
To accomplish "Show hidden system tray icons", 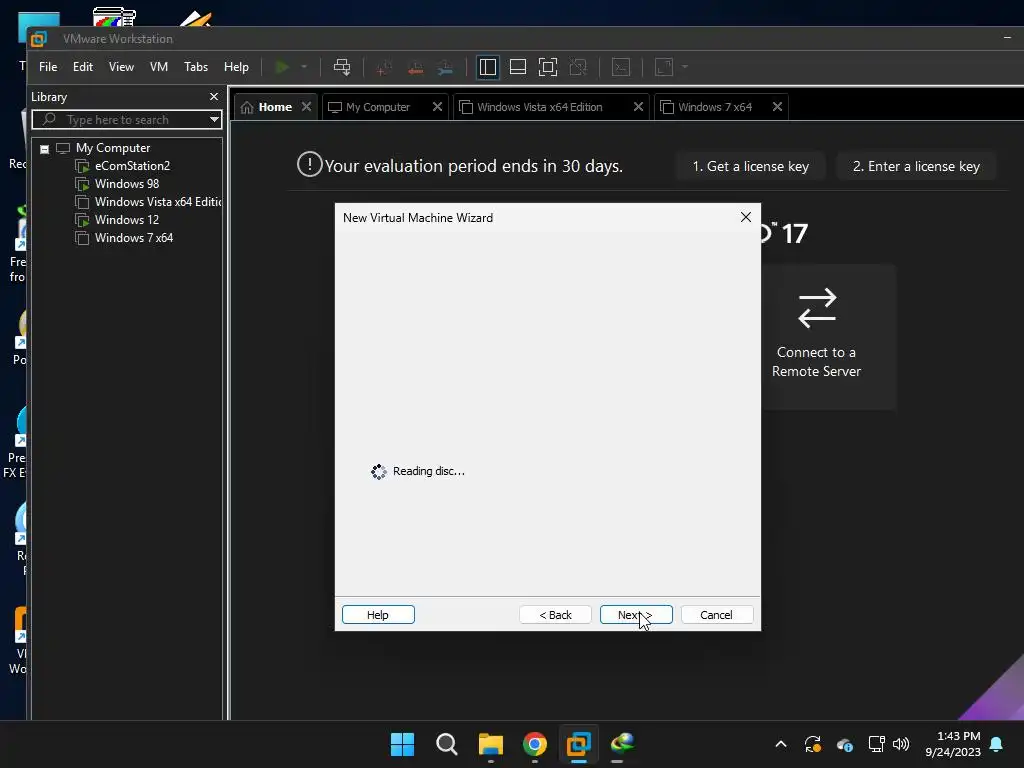I will (780, 744).
